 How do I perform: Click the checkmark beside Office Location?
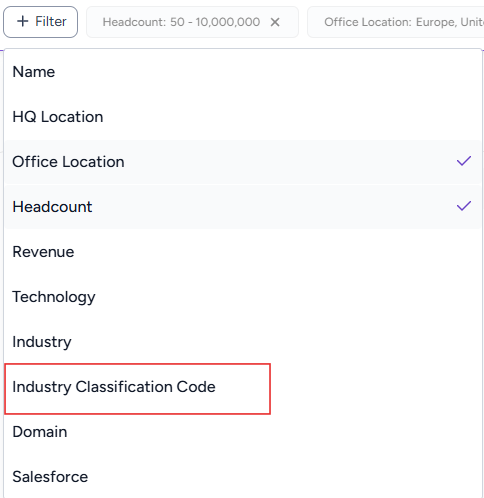pyautogui.click(x=464, y=161)
